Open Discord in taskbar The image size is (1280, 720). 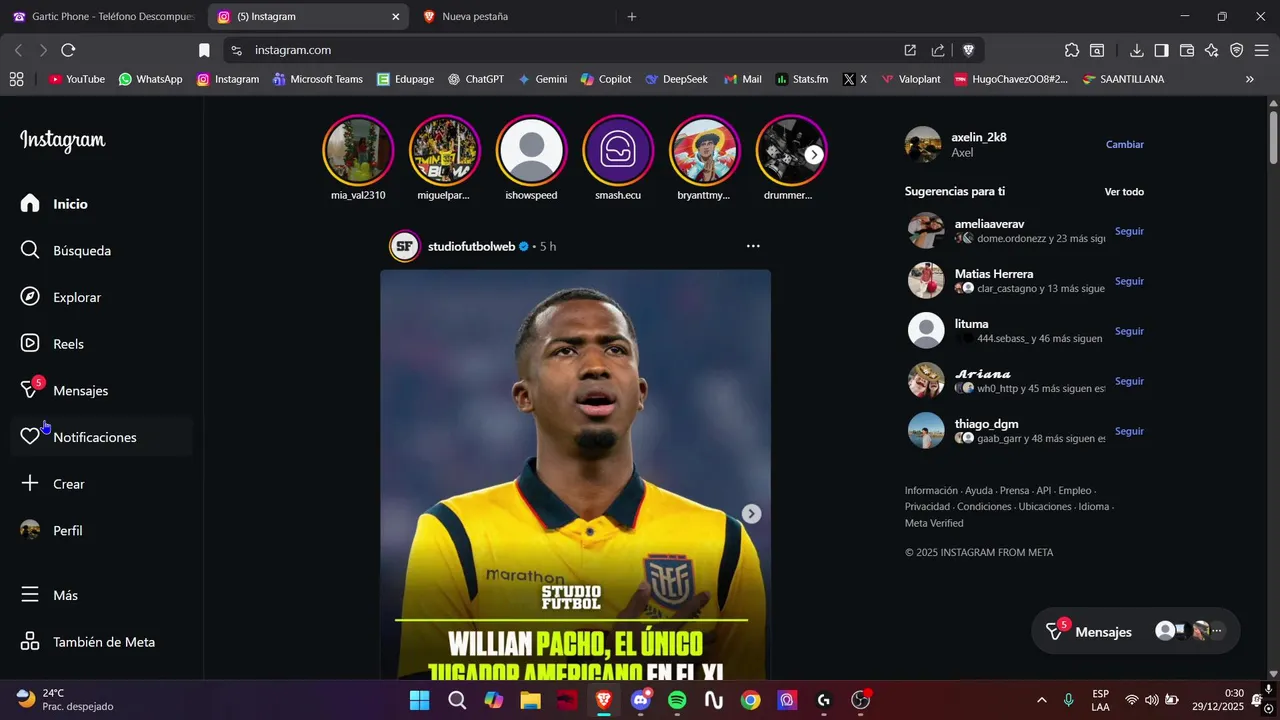[x=641, y=700]
